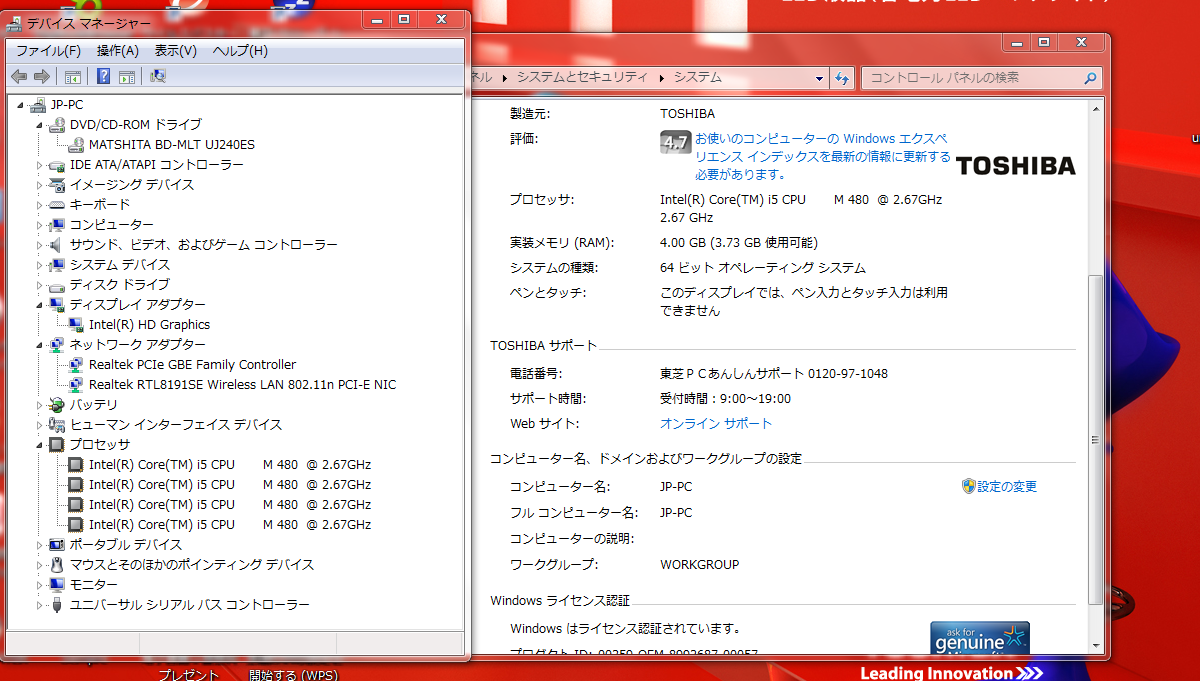Click the IDE ATA/ATAPI コントローラー icon
This screenshot has width=1200, height=681.
click(58, 164)
